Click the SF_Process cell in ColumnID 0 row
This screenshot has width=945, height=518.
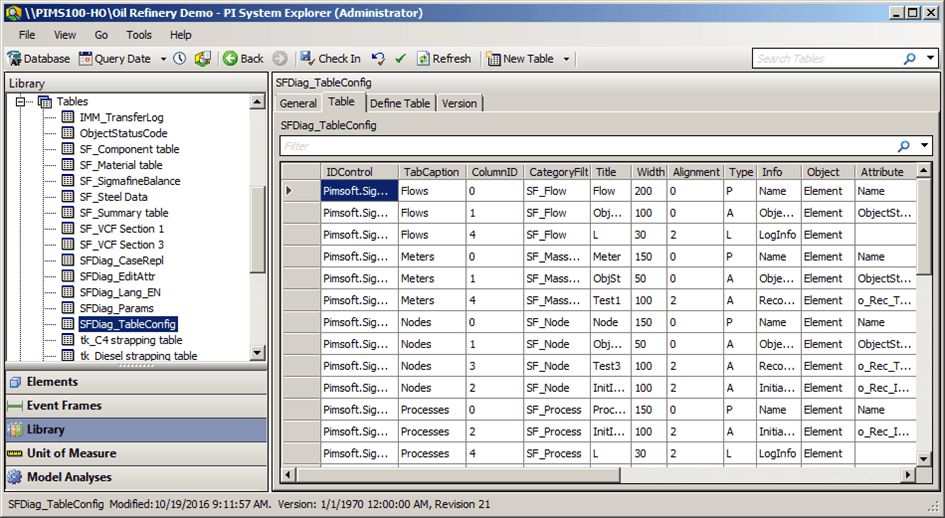tap(557, 410)
